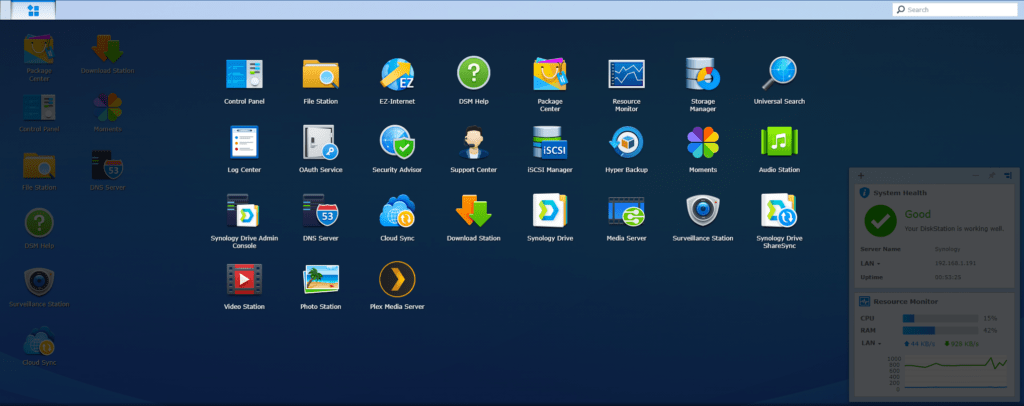Click the Photo Station icon

[x=321, y=278]
